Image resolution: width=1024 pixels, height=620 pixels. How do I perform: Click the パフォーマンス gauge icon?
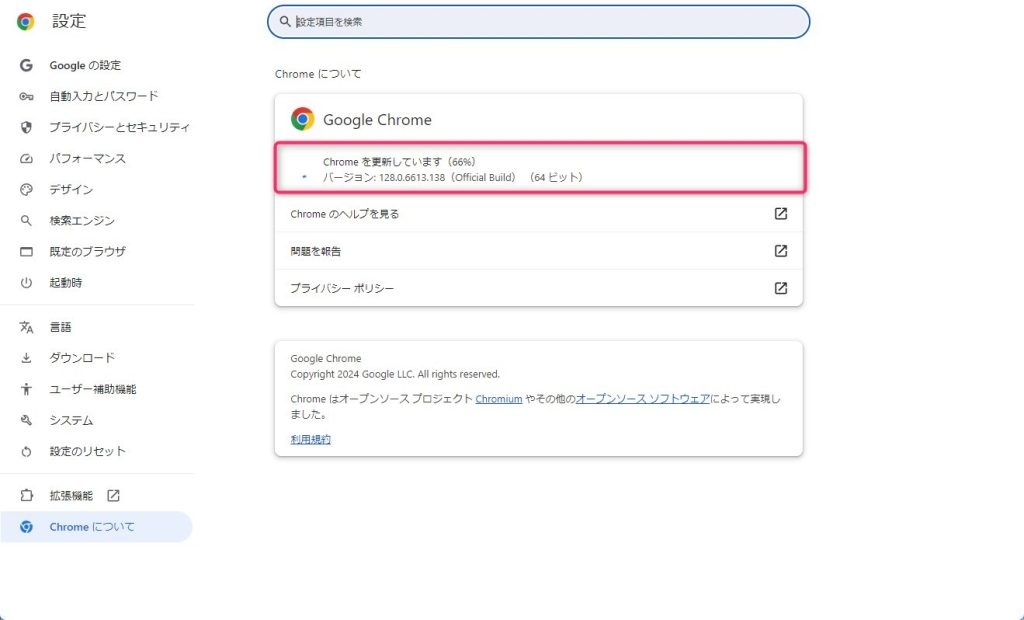(x=27, y=158)
